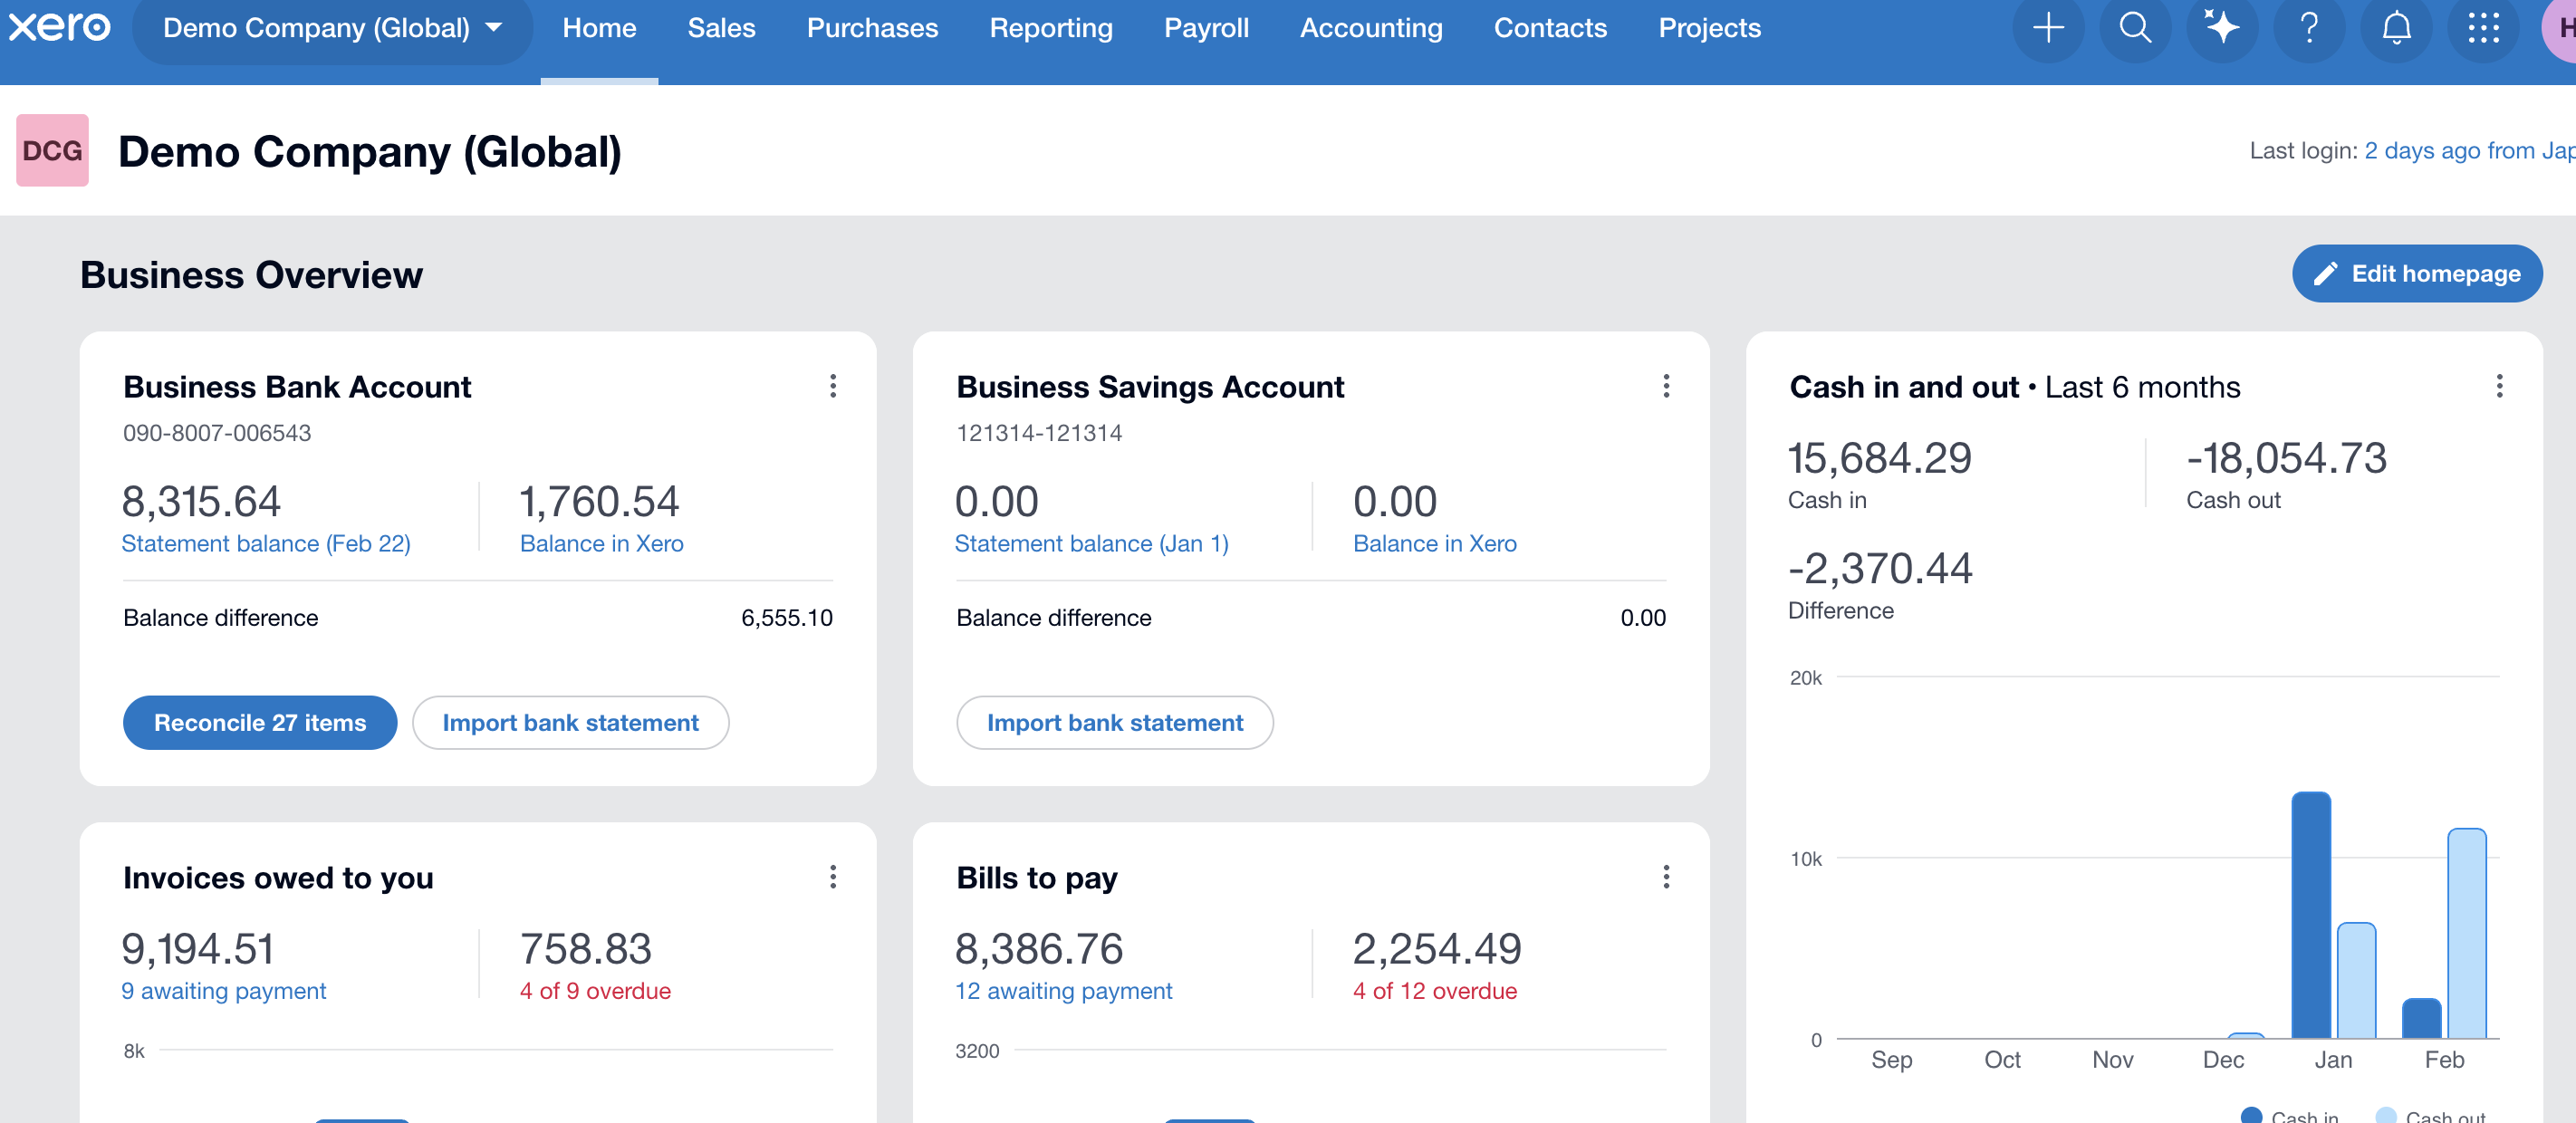Screen dimensions: 2576x1123
Task: Open the sparkle AI assistant
Action: (2222, 27)
